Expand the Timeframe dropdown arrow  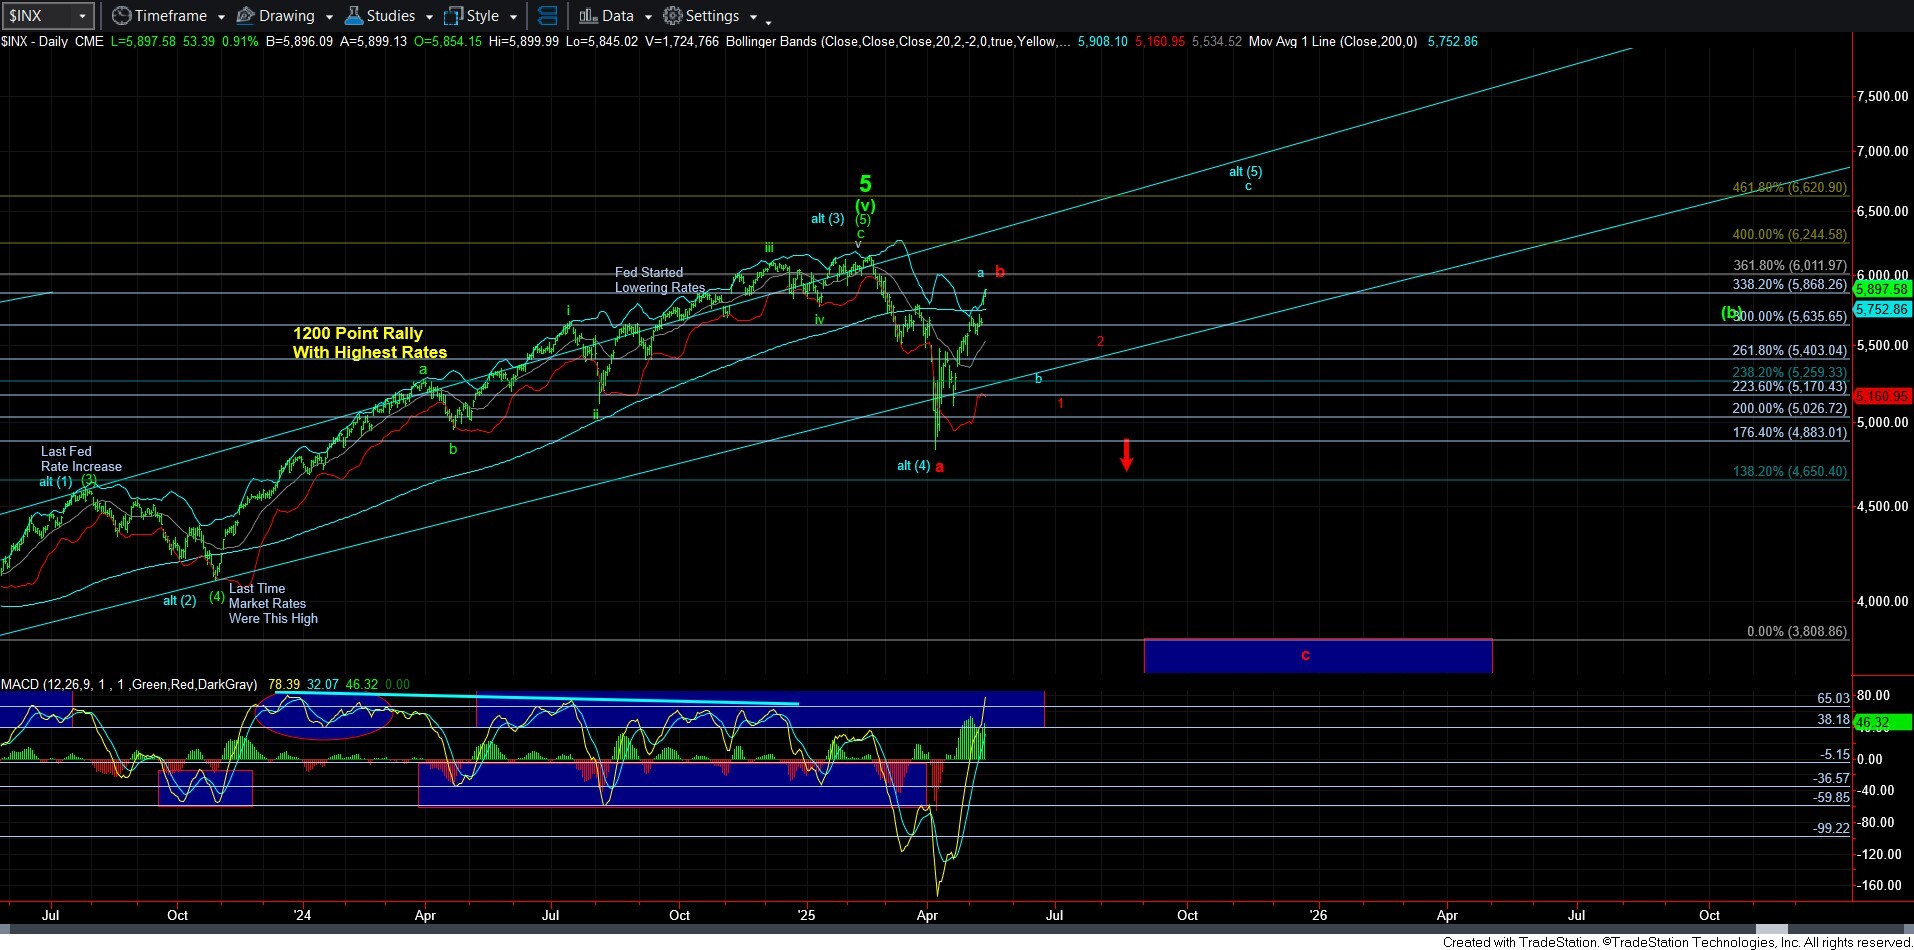[x=221, y=17]
